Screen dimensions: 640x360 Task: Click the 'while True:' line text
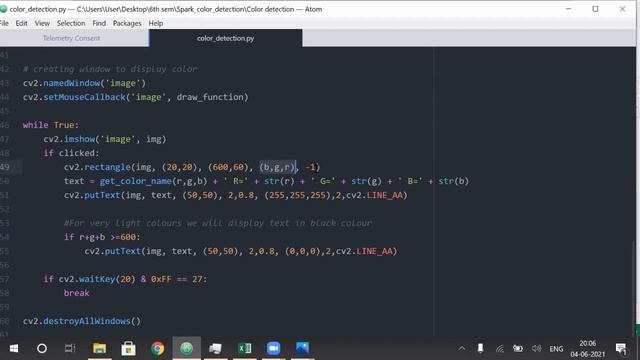(x=51, y=125)
